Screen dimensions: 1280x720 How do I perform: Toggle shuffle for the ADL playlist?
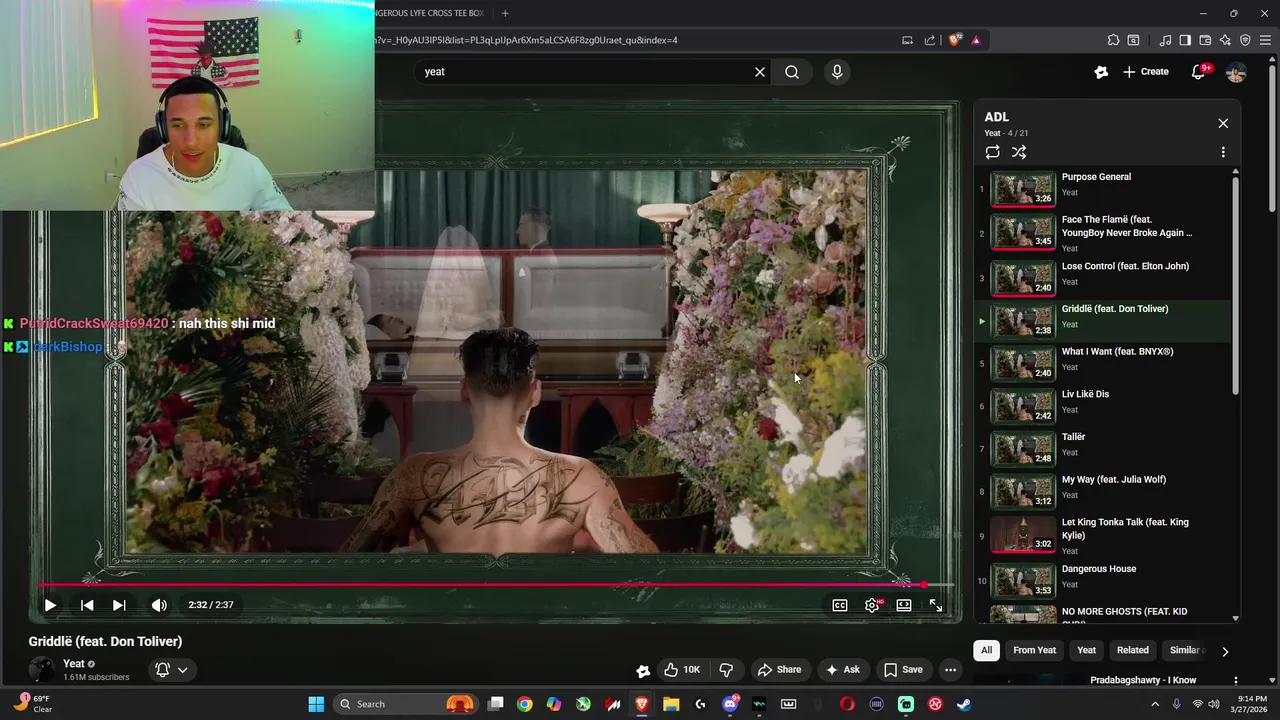pyautogui.click(x=1019, y=152)
